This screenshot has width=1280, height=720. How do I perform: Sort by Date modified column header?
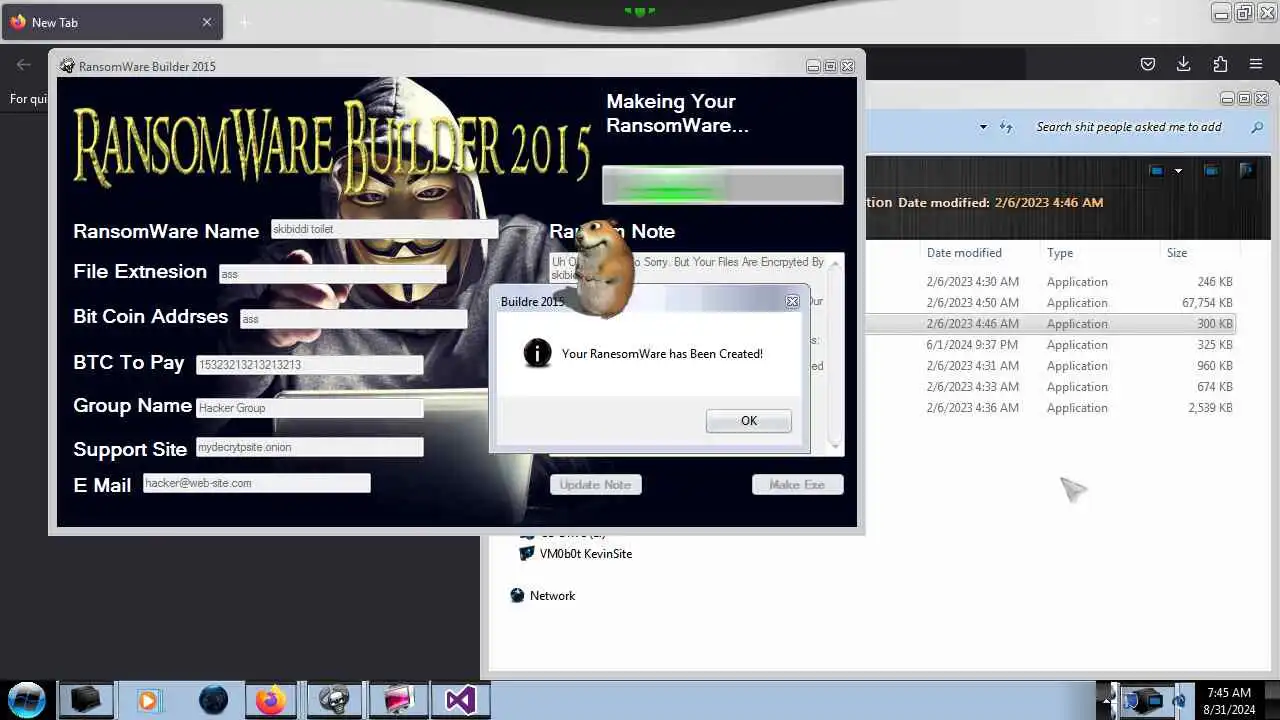[964, 253]
